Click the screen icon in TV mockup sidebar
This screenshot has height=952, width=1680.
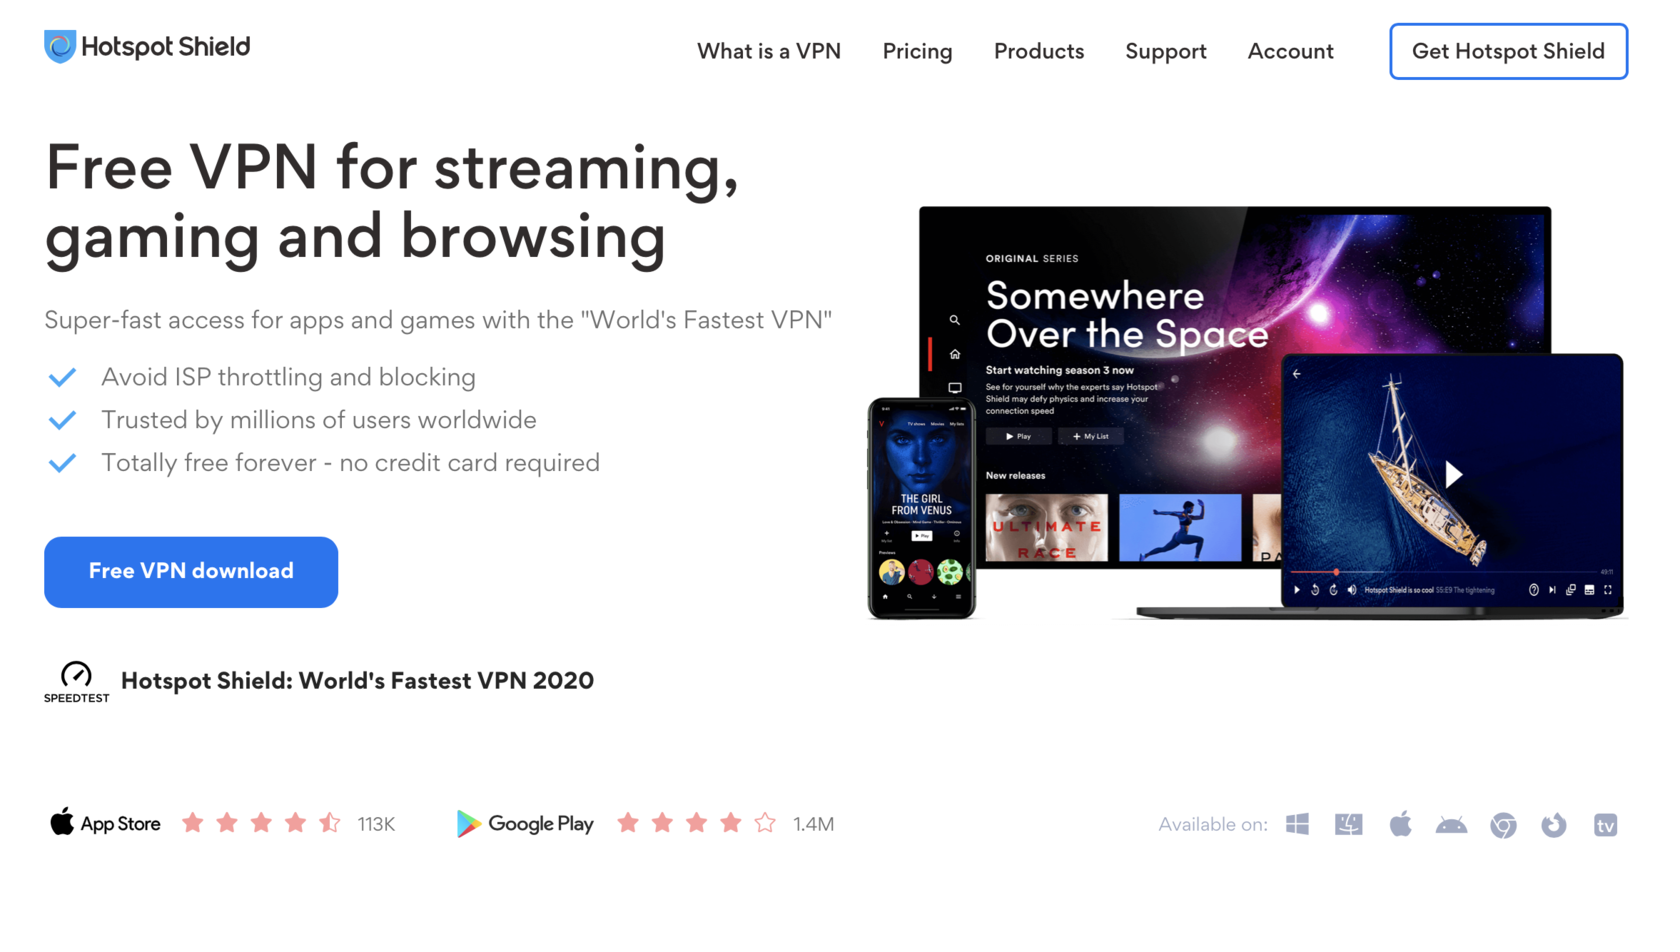(x=954, y=388)
